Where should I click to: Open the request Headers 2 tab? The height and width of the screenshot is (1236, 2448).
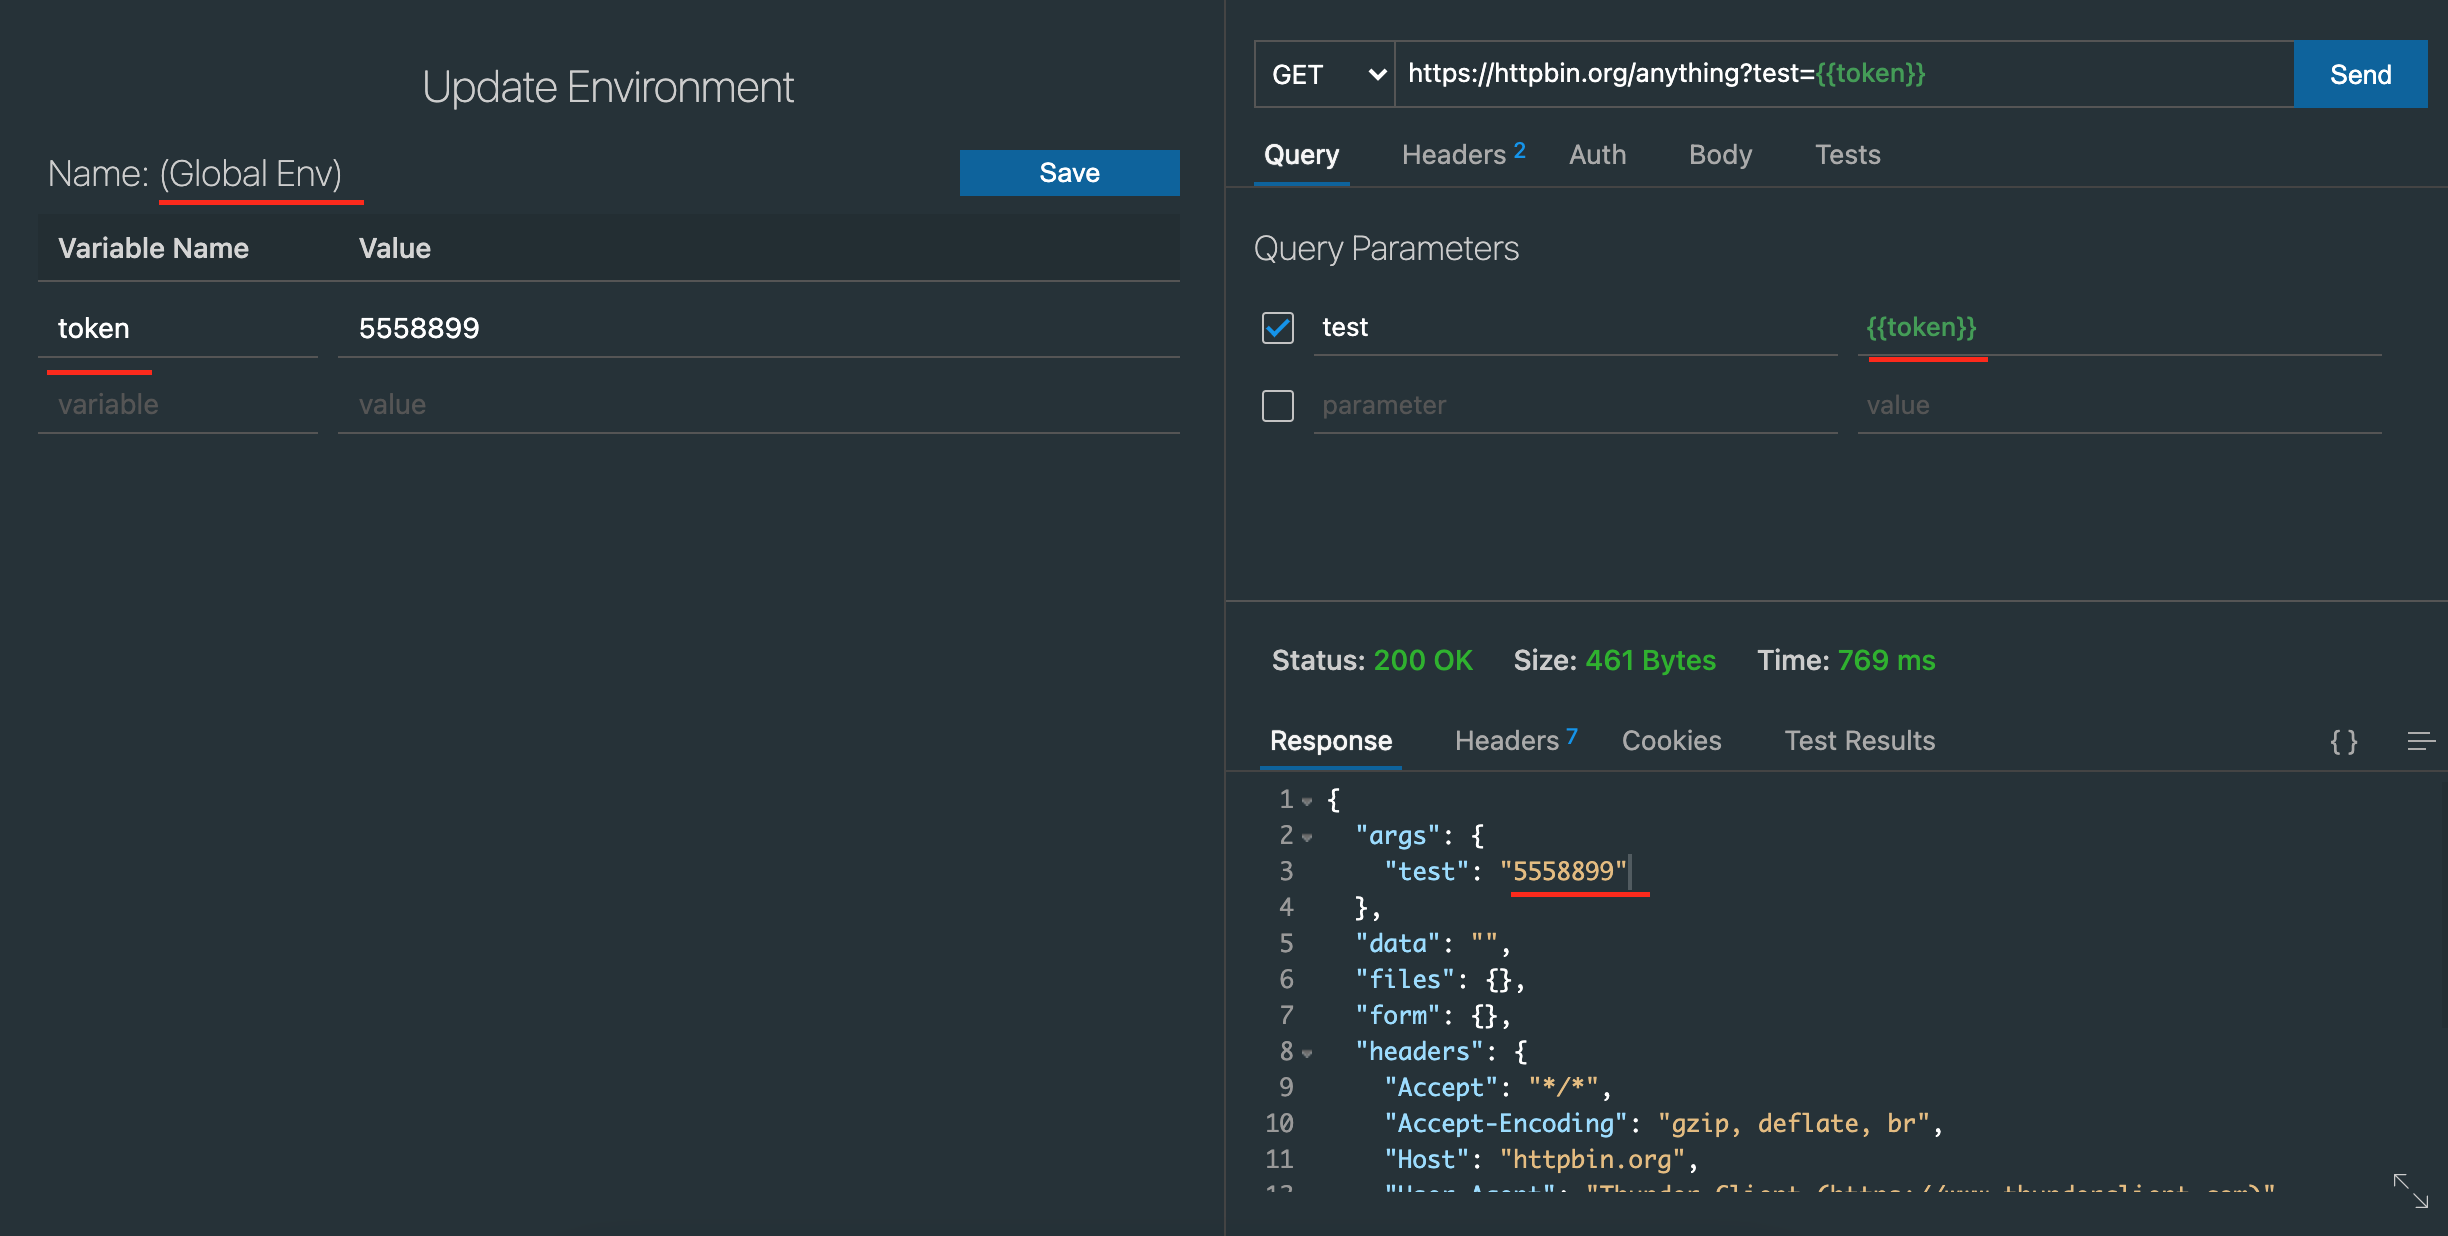[1463, 155]
